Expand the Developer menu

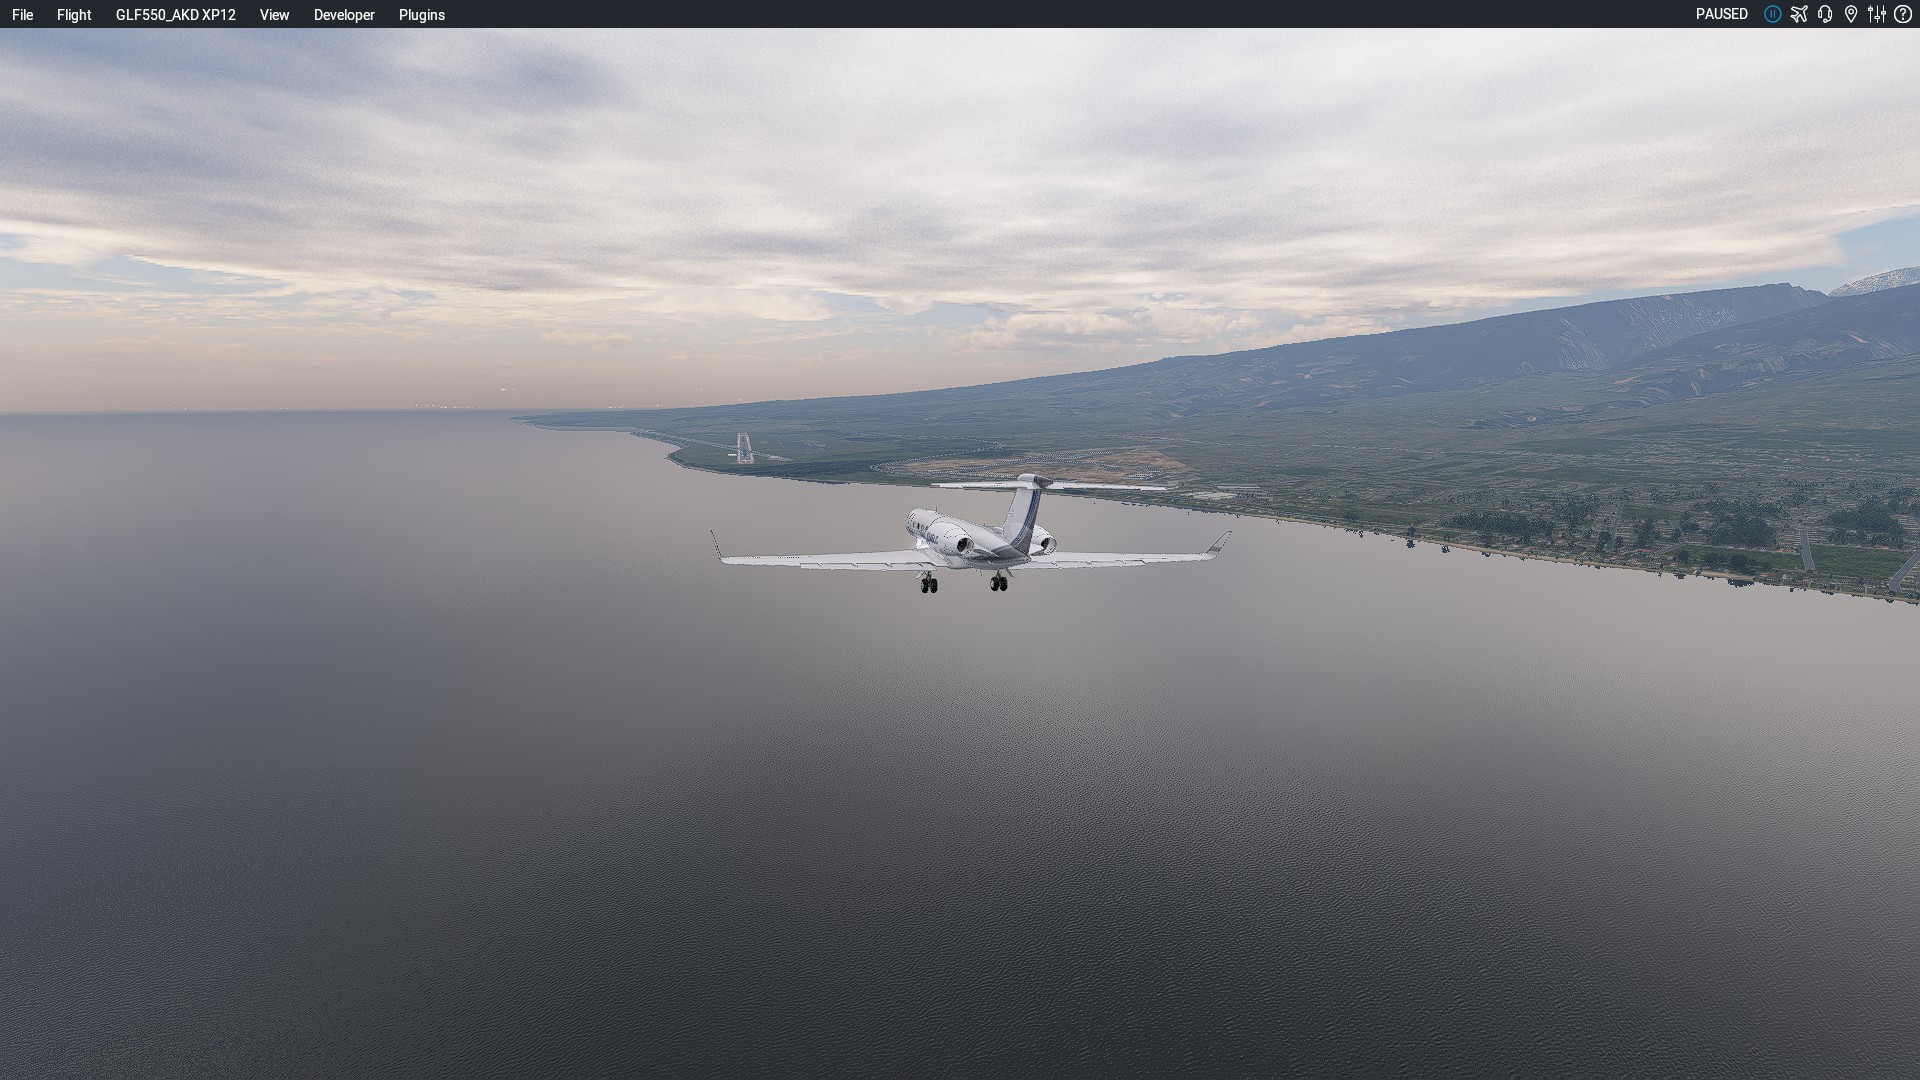(x=344, y=15)
